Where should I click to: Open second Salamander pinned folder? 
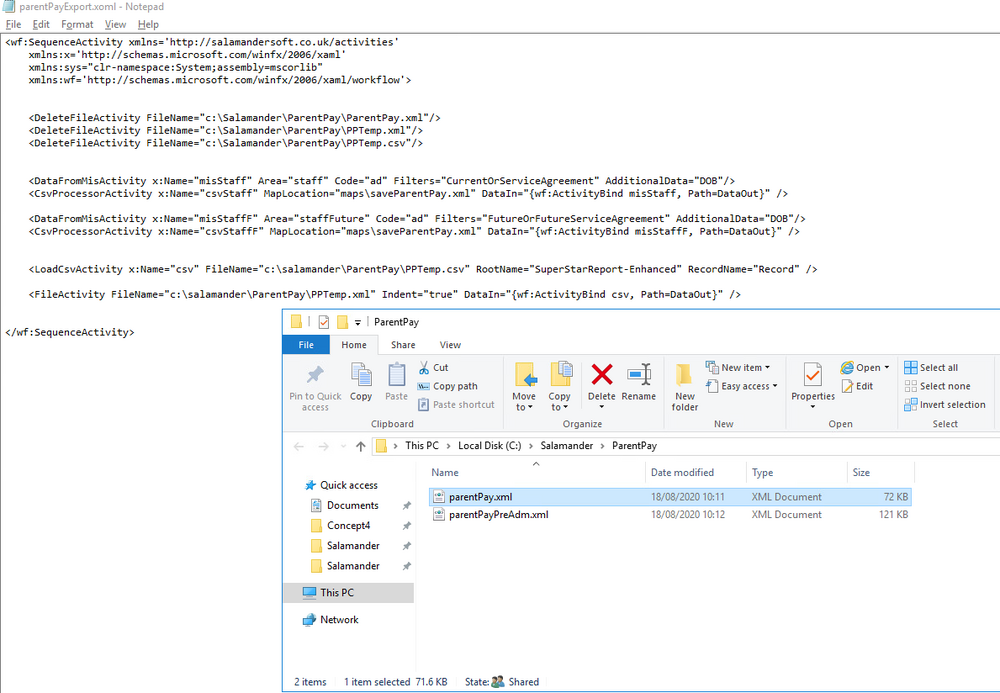point(353,566)
